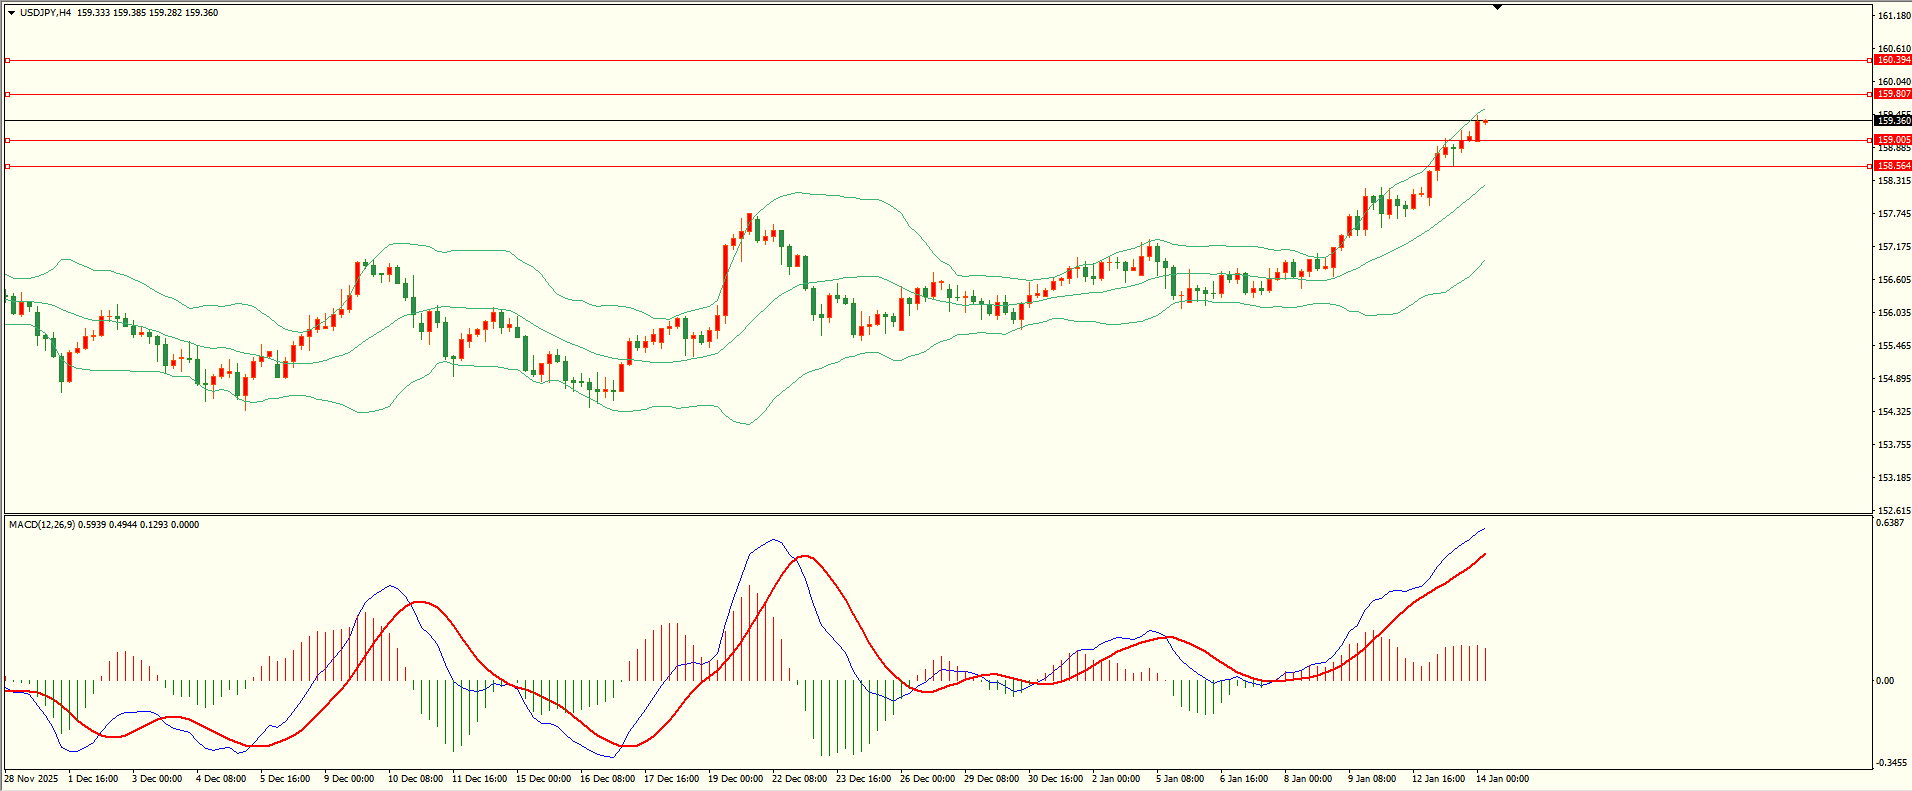Click the 14 Jan 00:00 time label
The width and height of the screenshot is (1912, 791).
pos(1502,779)
